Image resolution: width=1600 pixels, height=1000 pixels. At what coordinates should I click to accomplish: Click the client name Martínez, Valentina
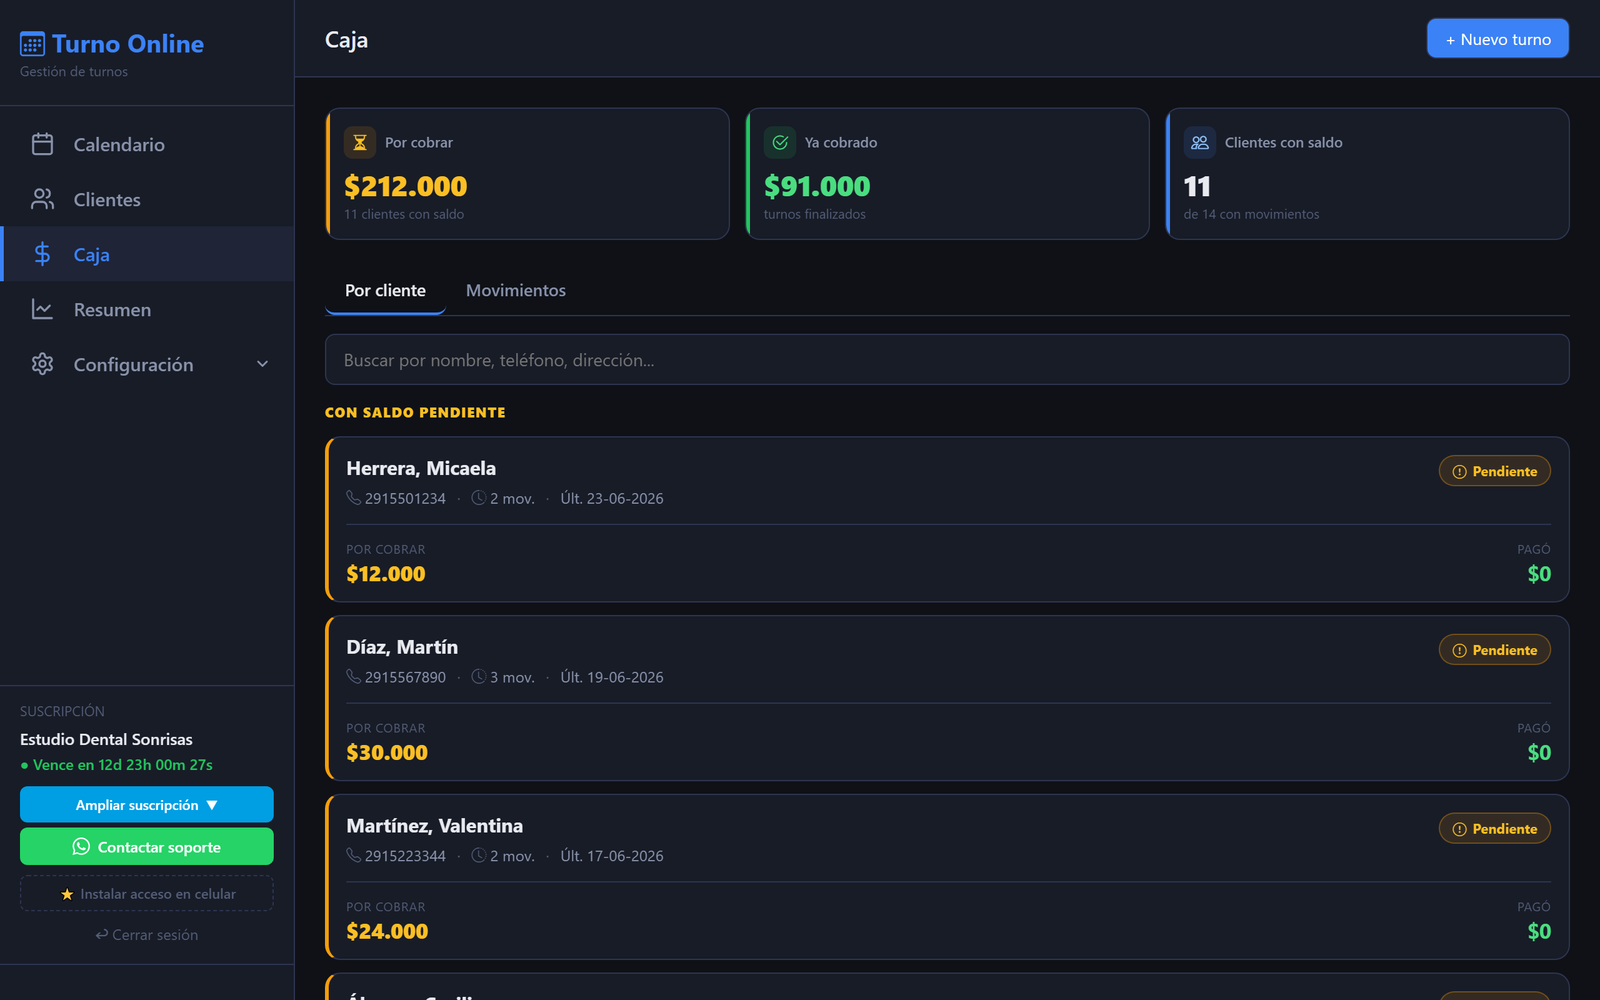435,826
